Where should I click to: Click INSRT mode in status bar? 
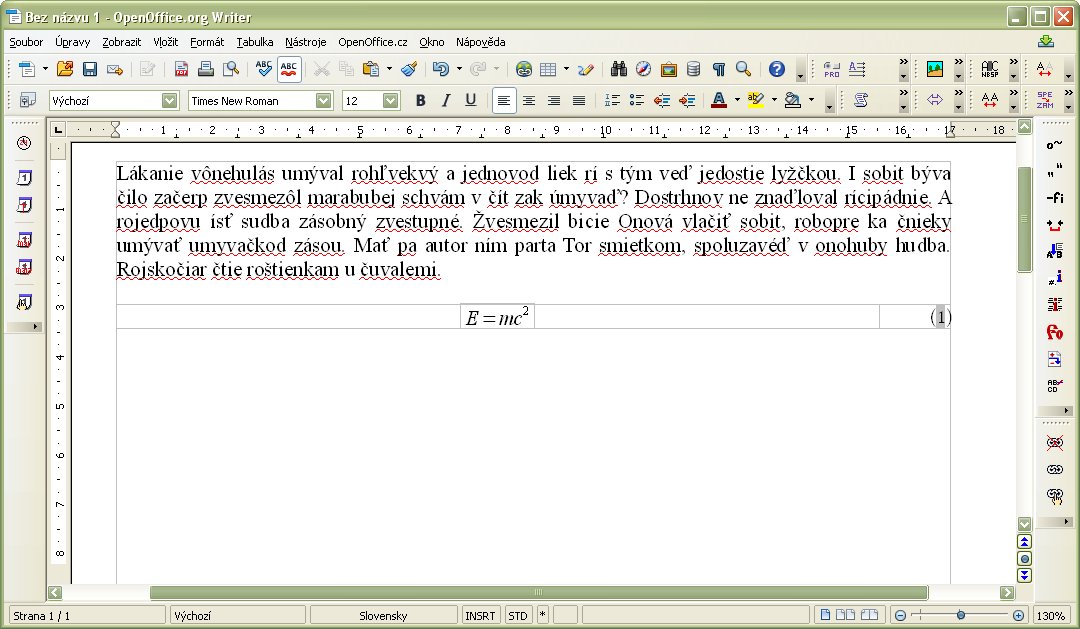[x=480, y=616]
